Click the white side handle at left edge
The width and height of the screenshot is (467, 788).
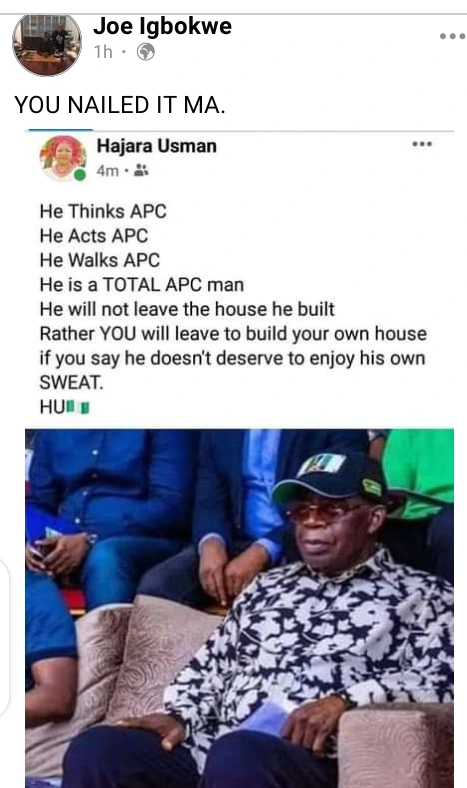(4, 637)
